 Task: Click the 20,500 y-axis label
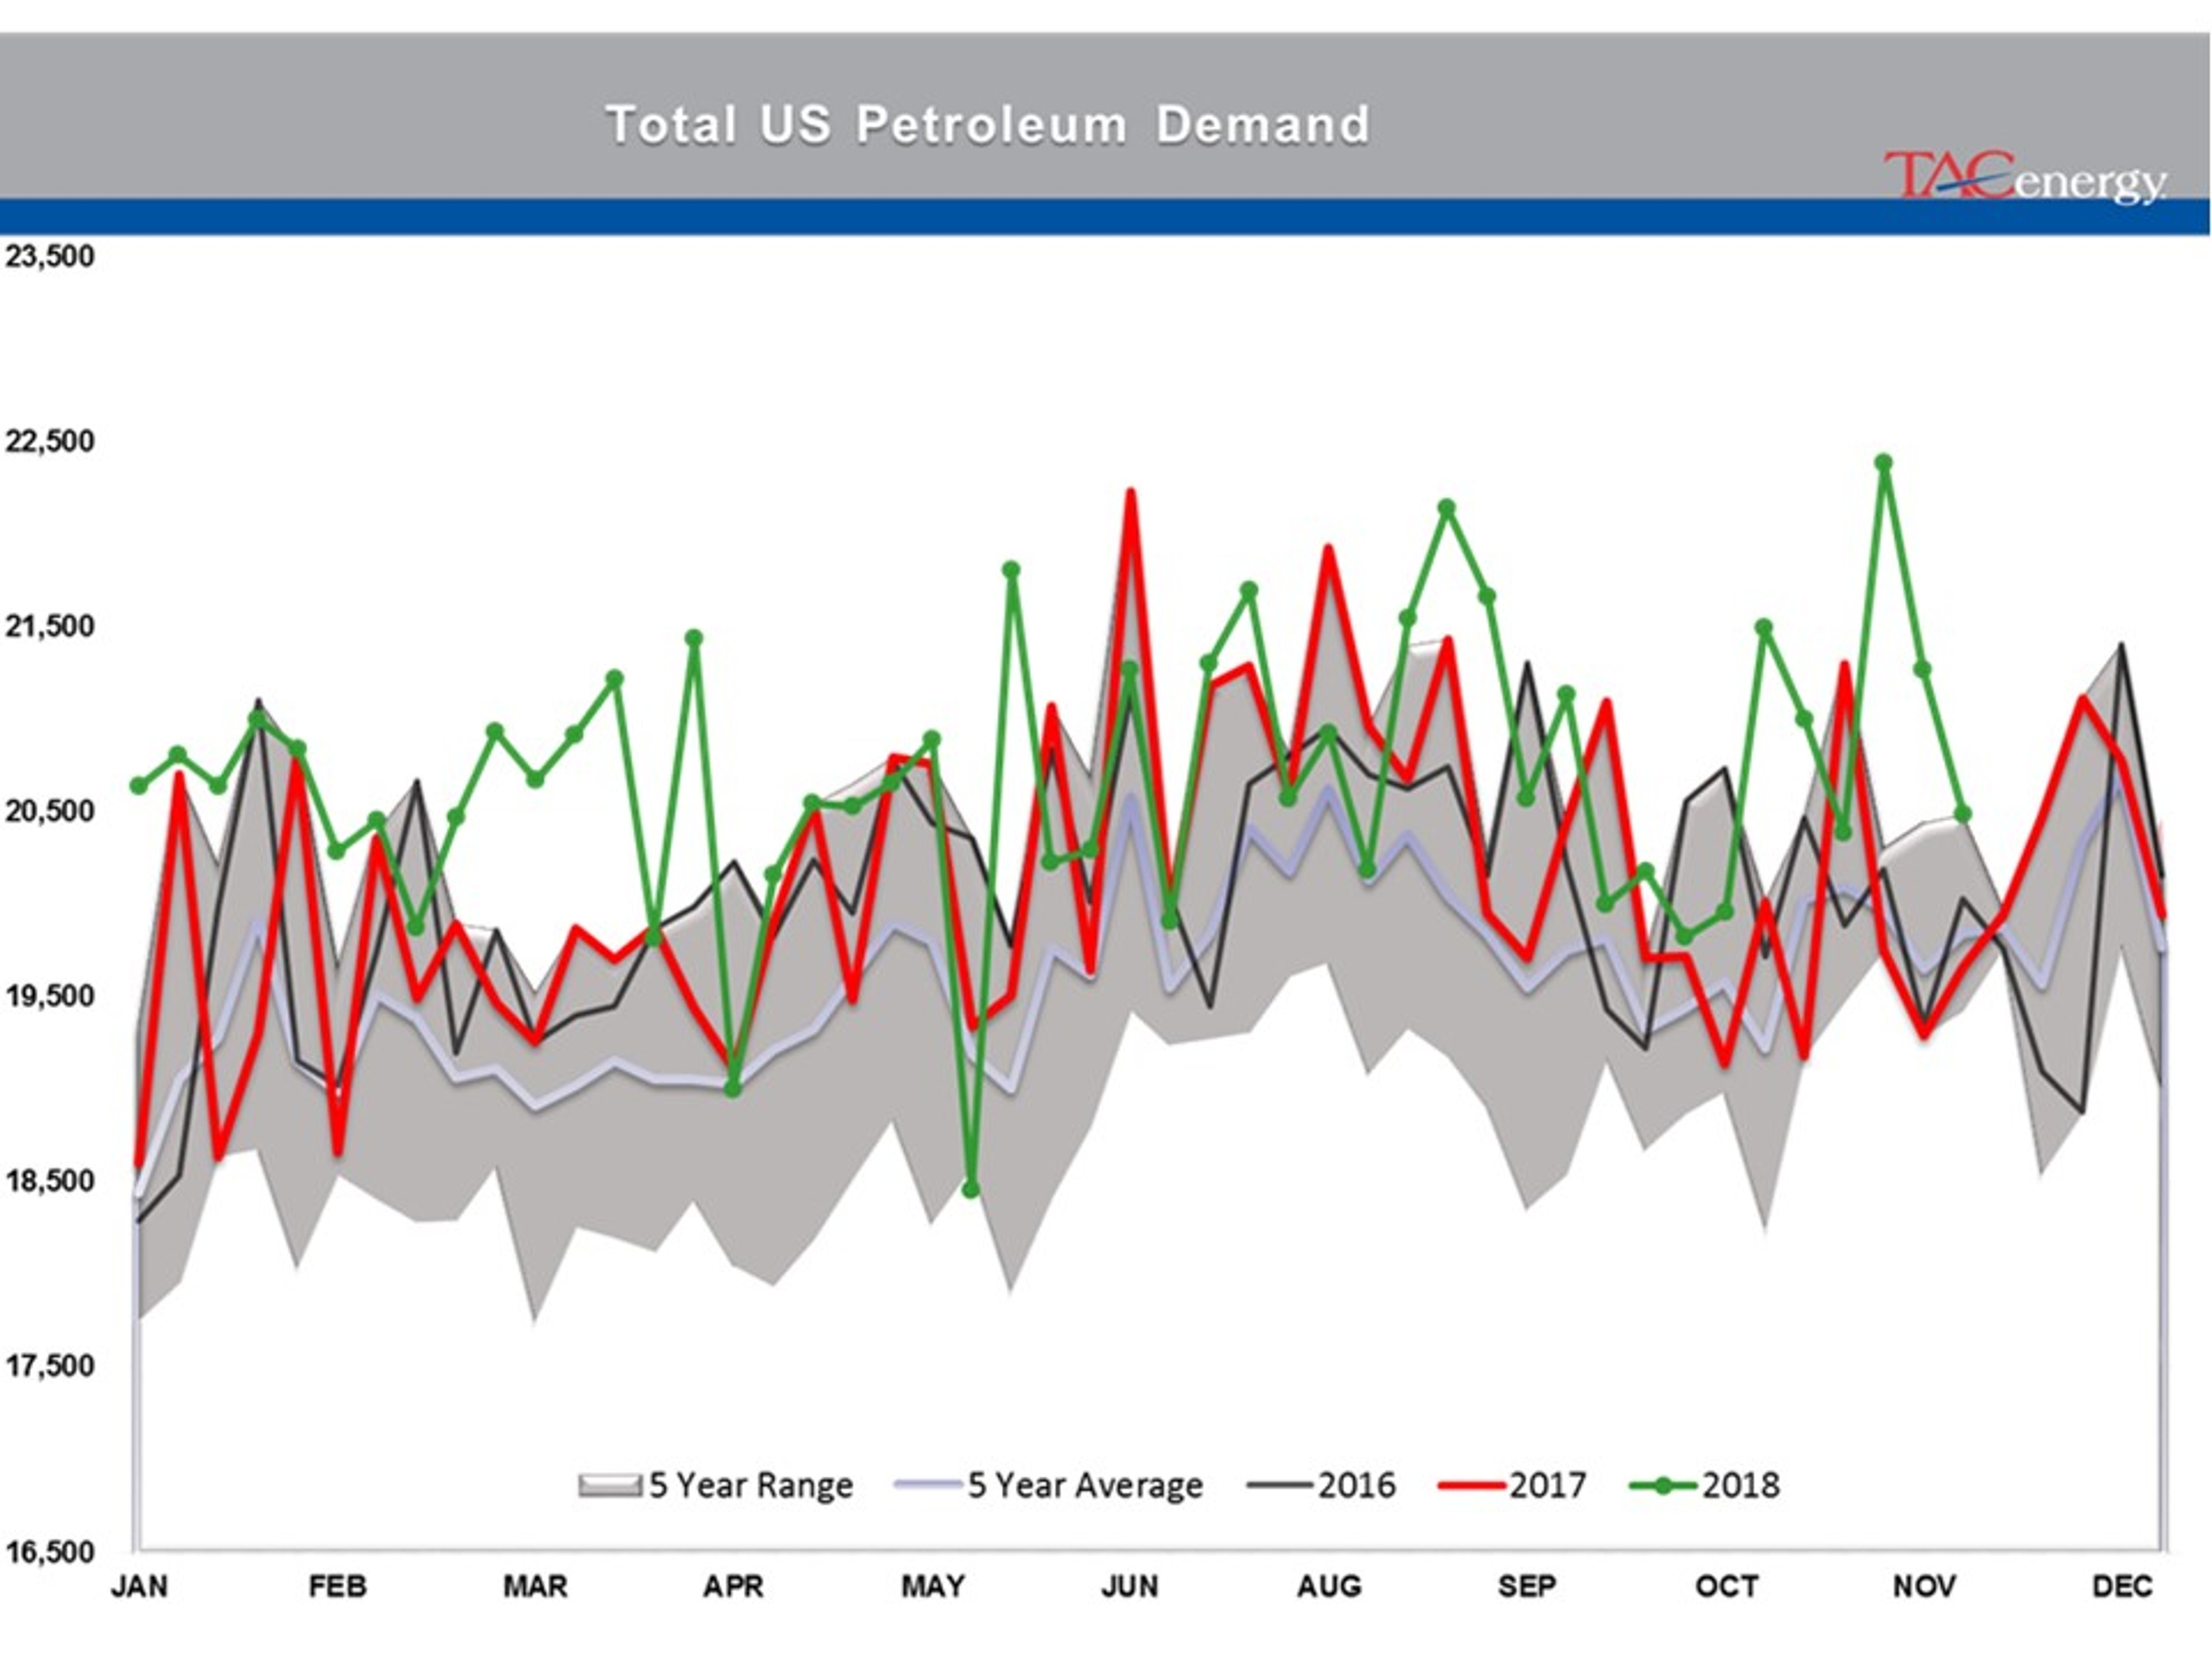(50, 811)
